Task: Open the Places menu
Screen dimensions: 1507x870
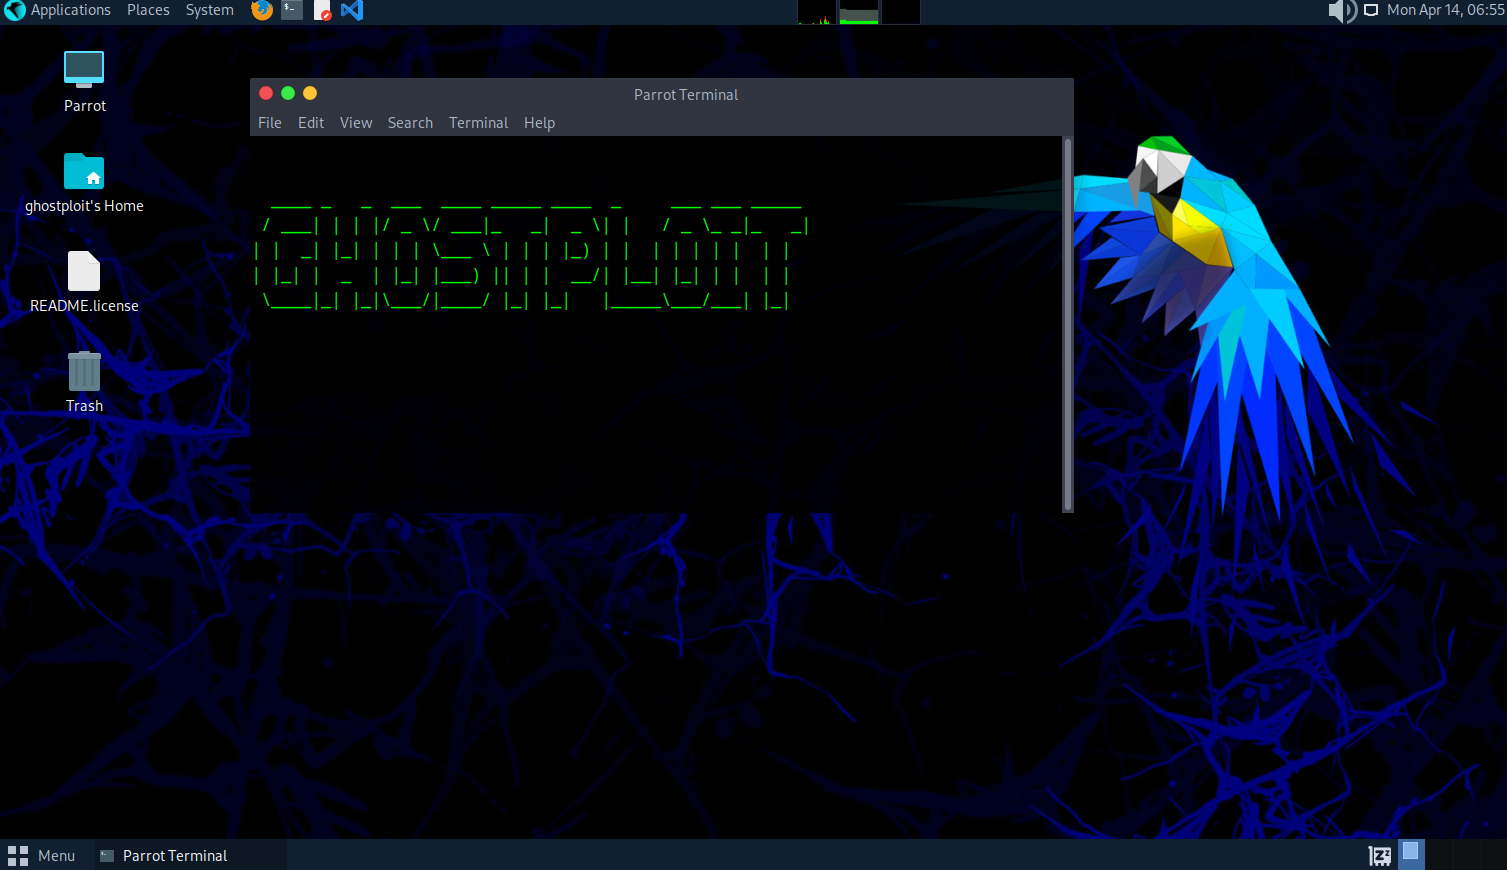Action: 148,10
